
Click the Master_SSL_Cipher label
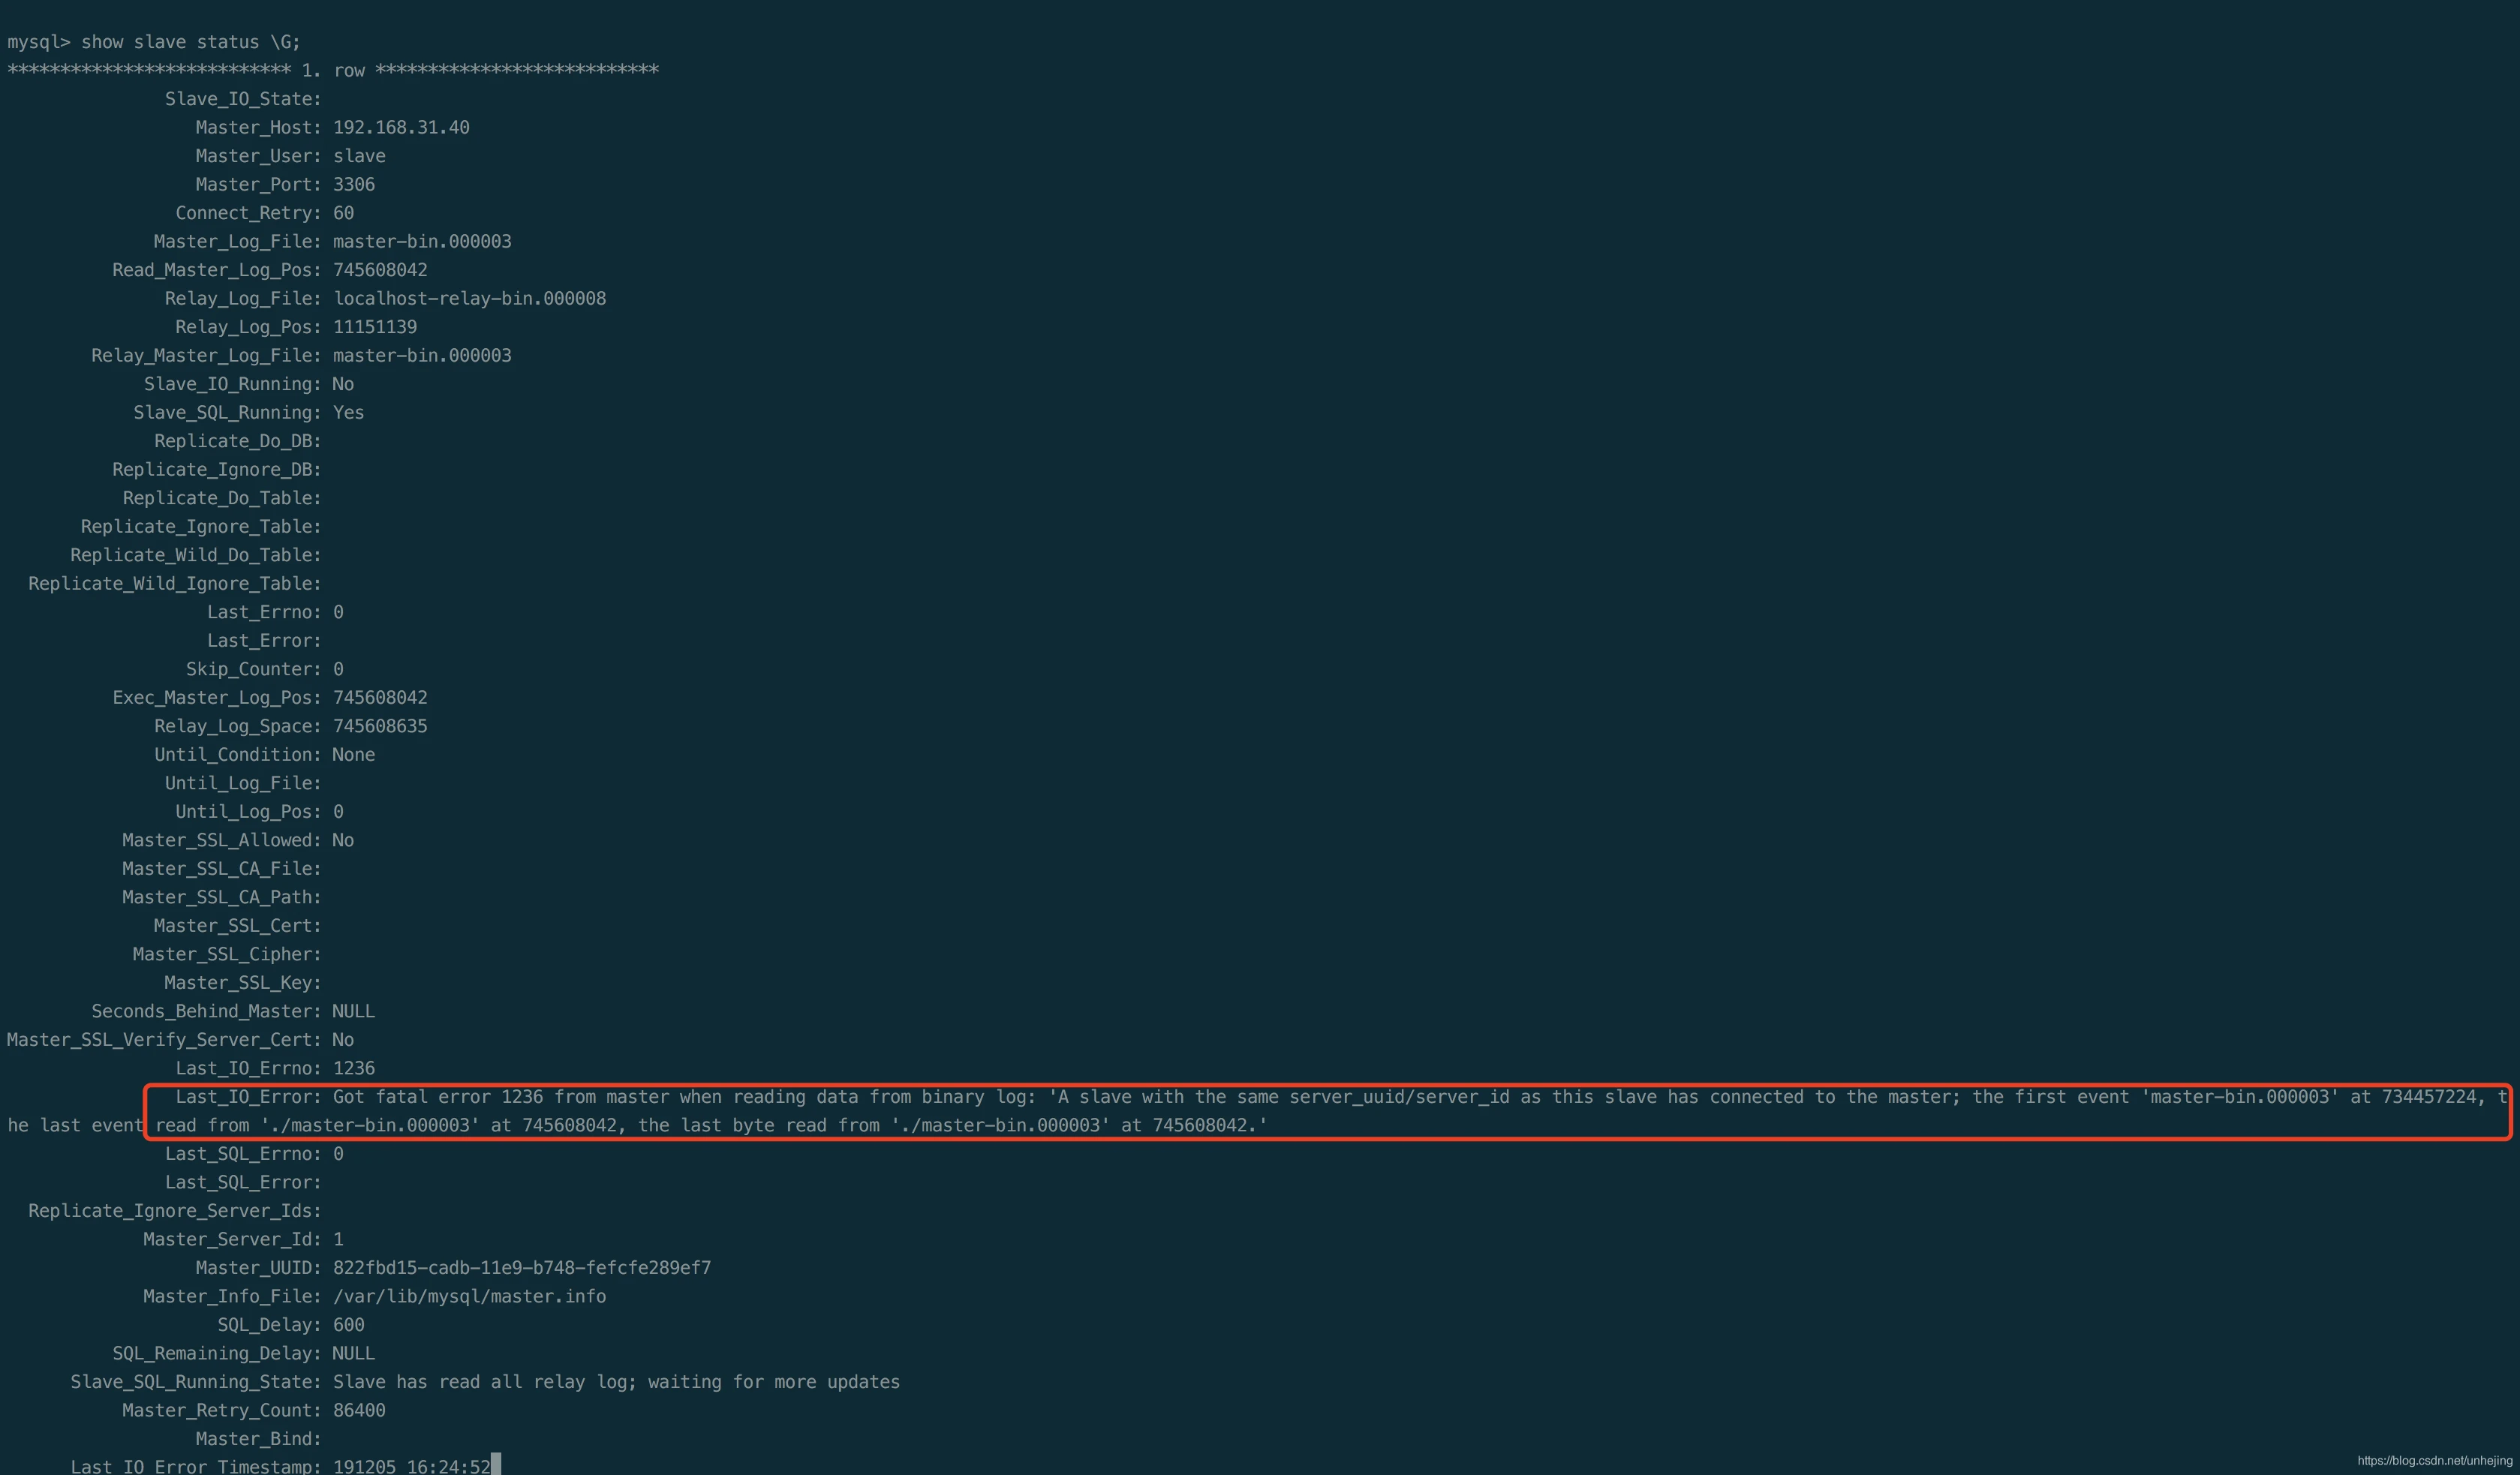point(227,954)
